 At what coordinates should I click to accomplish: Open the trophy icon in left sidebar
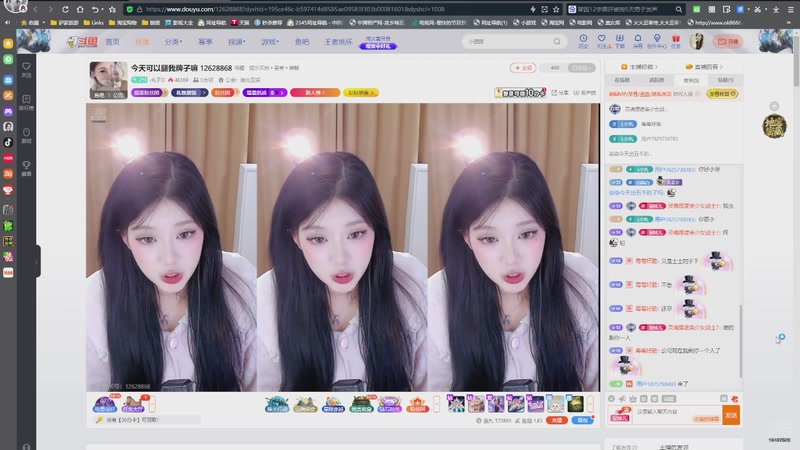coord(27,165)
